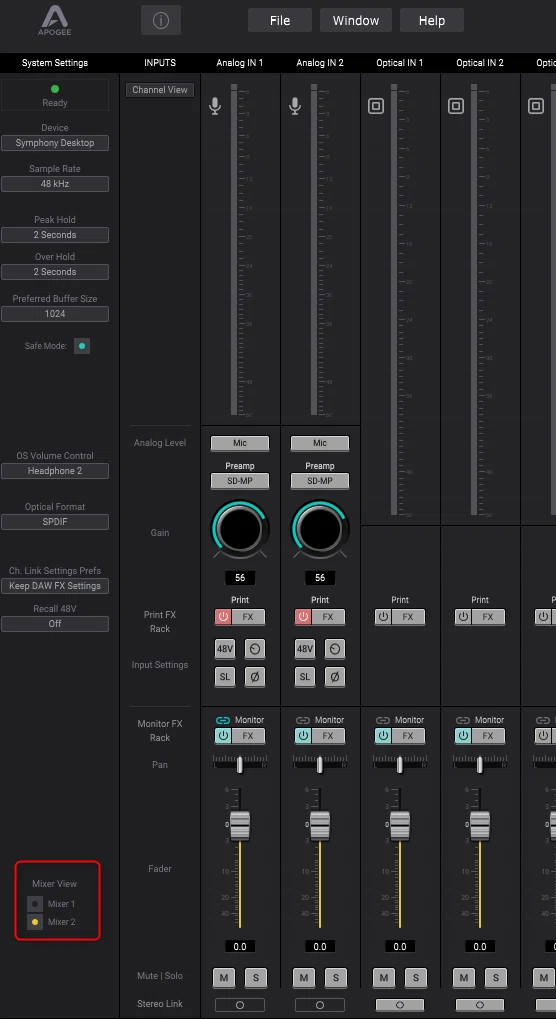Screen dimensions: 556x1019
Task: Open the Help menu
Action: [x=432, y=20]
